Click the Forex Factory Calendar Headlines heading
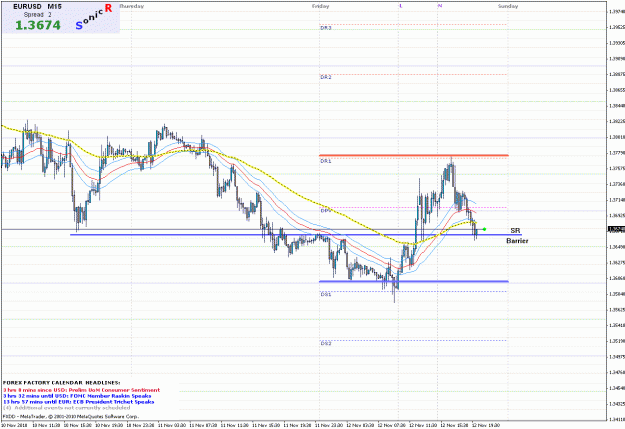This screenshot has width=625, height=429. click(61, 383)
